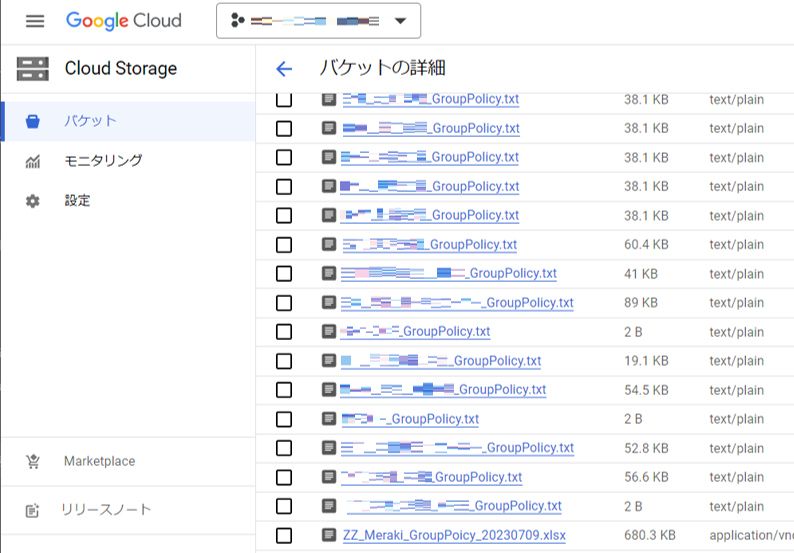794x553 pixels.
Task: Check the box for the 41 KB file
Action: click(284, 274)
